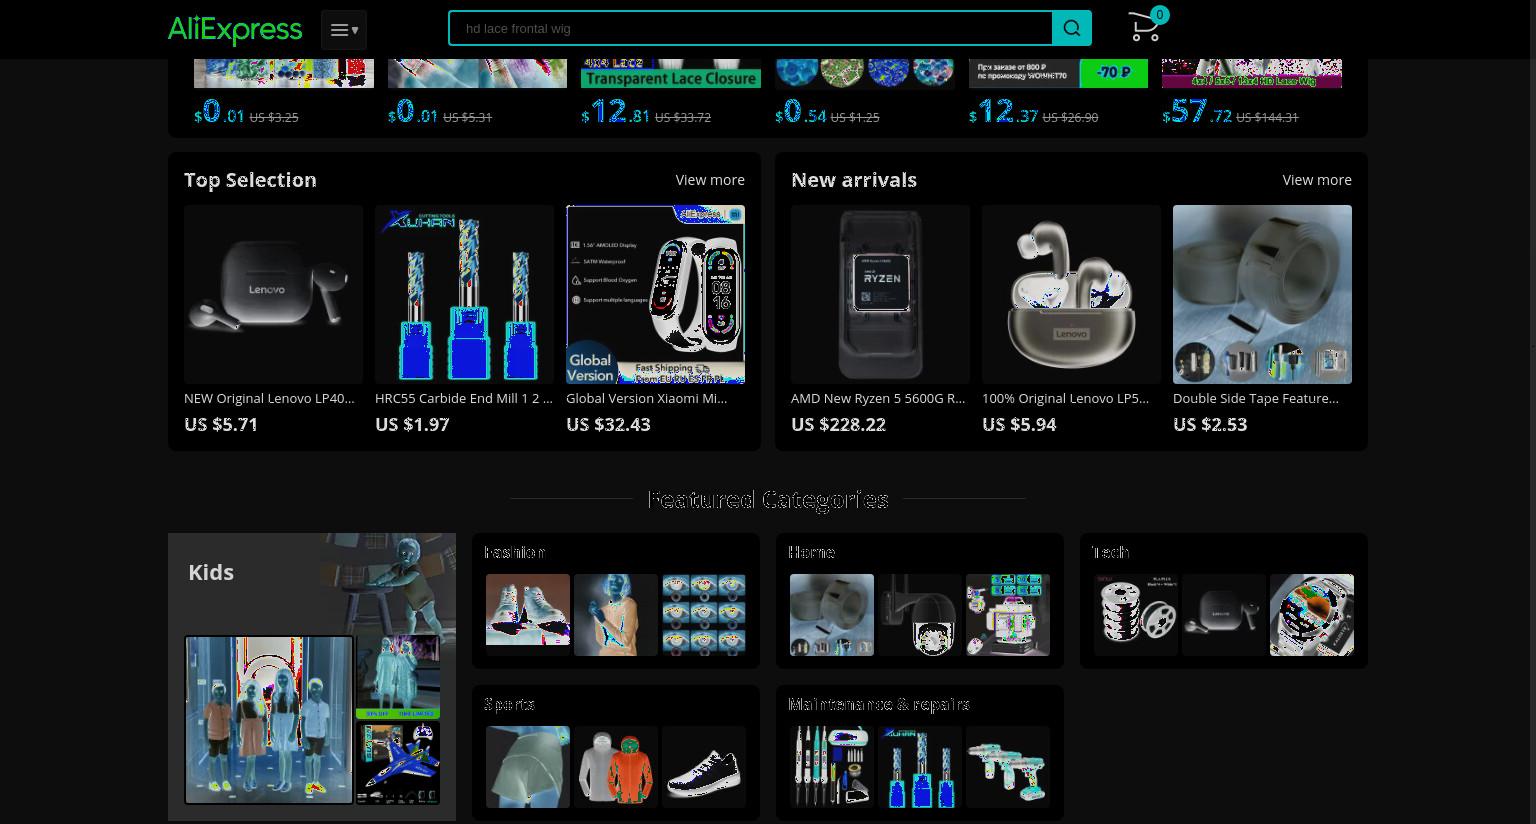Viewport: 1536px width, 824px height.
Task: Open Kids large children clothing image
Action: coord(269,720)
